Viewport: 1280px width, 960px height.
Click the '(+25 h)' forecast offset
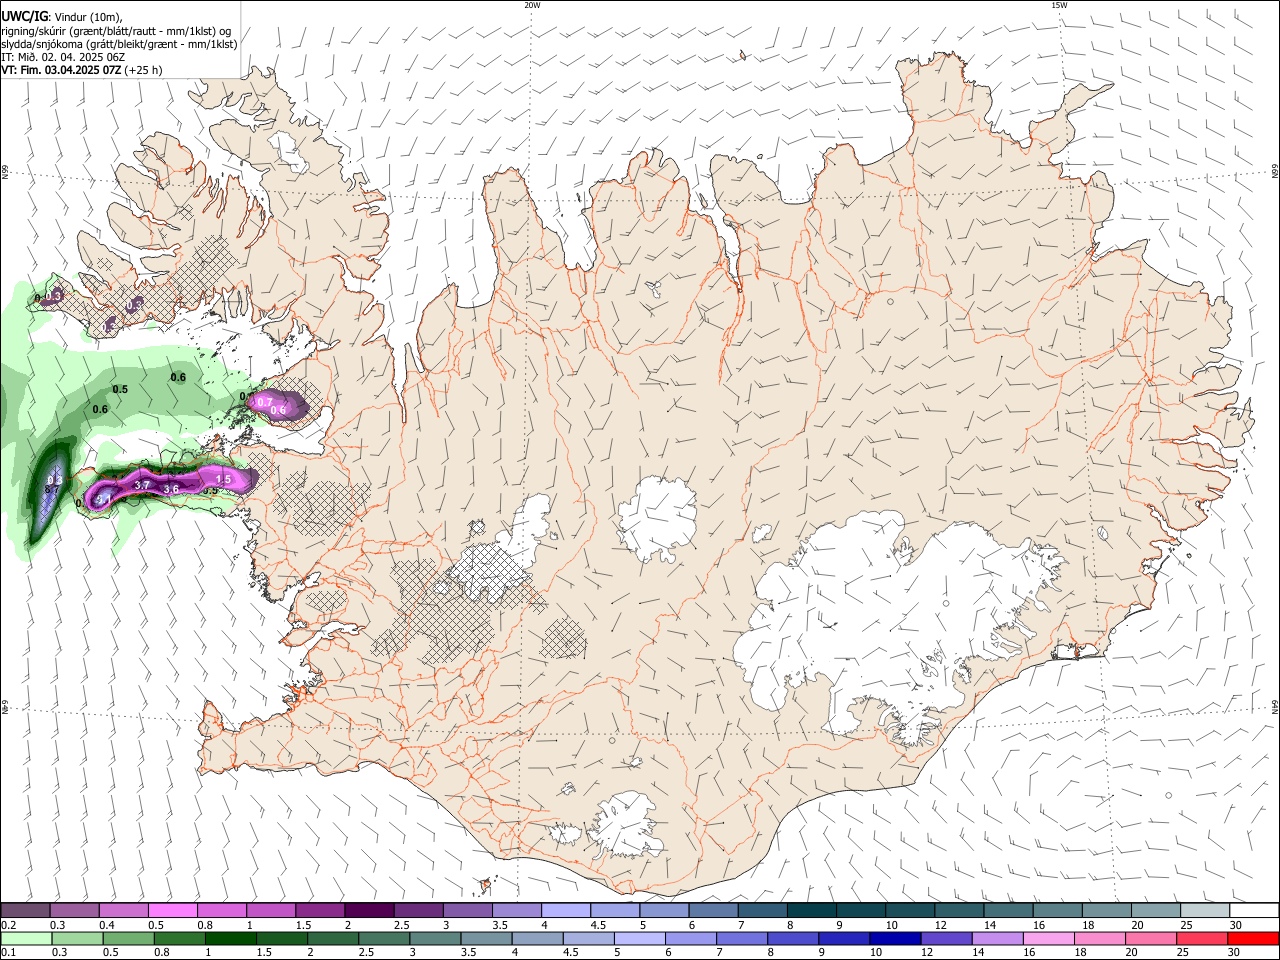coord(144,70)
